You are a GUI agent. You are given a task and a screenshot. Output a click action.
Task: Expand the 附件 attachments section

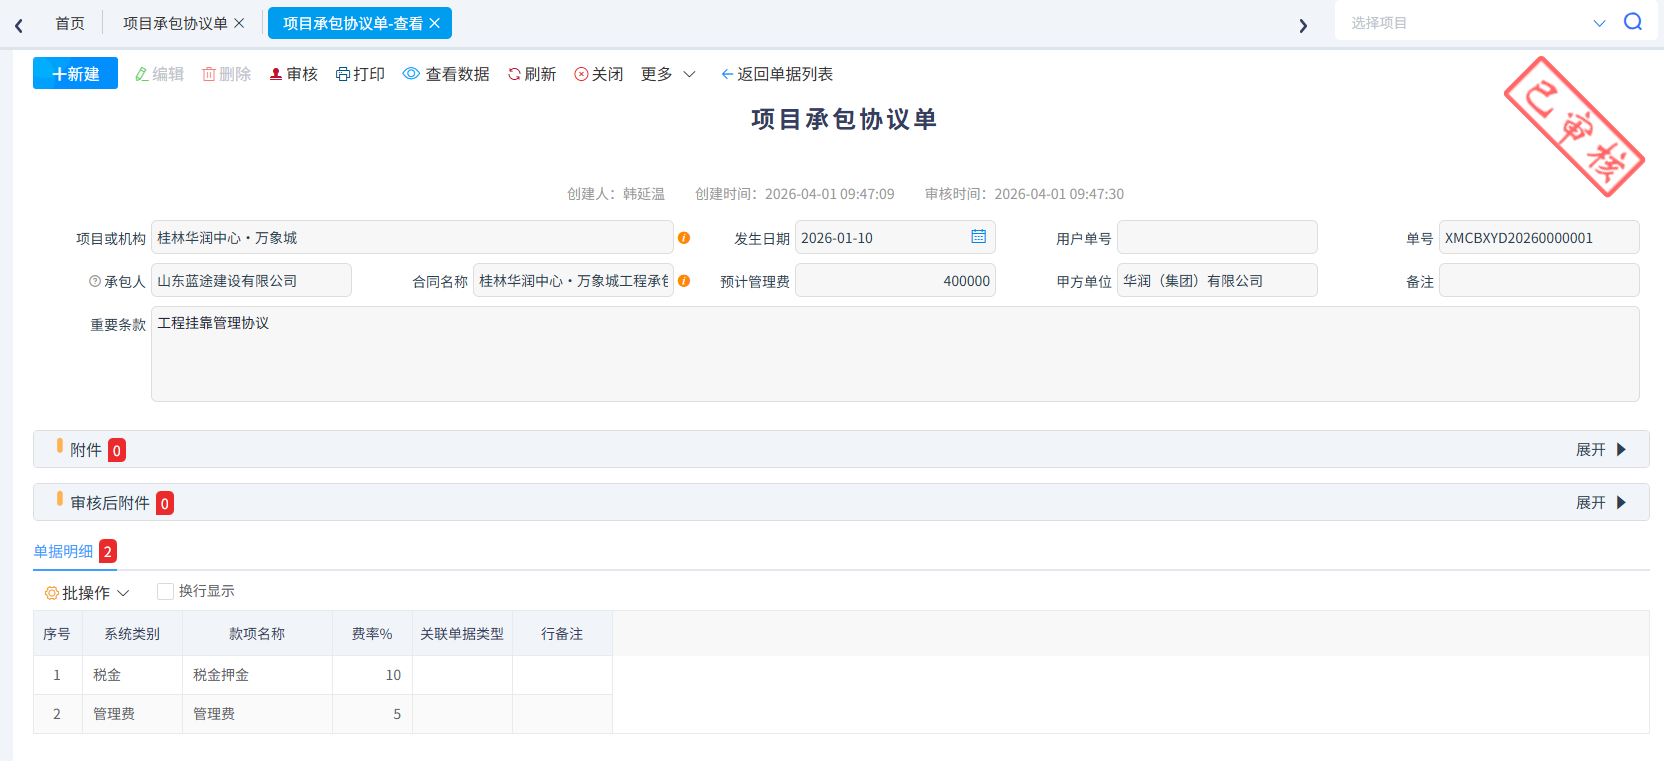point(1602,450)
